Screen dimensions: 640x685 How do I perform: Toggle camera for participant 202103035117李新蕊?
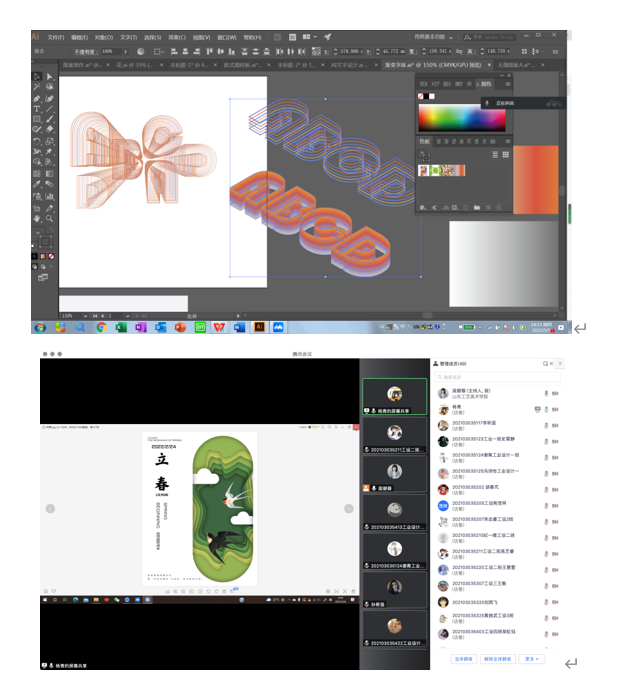[556, 425]
